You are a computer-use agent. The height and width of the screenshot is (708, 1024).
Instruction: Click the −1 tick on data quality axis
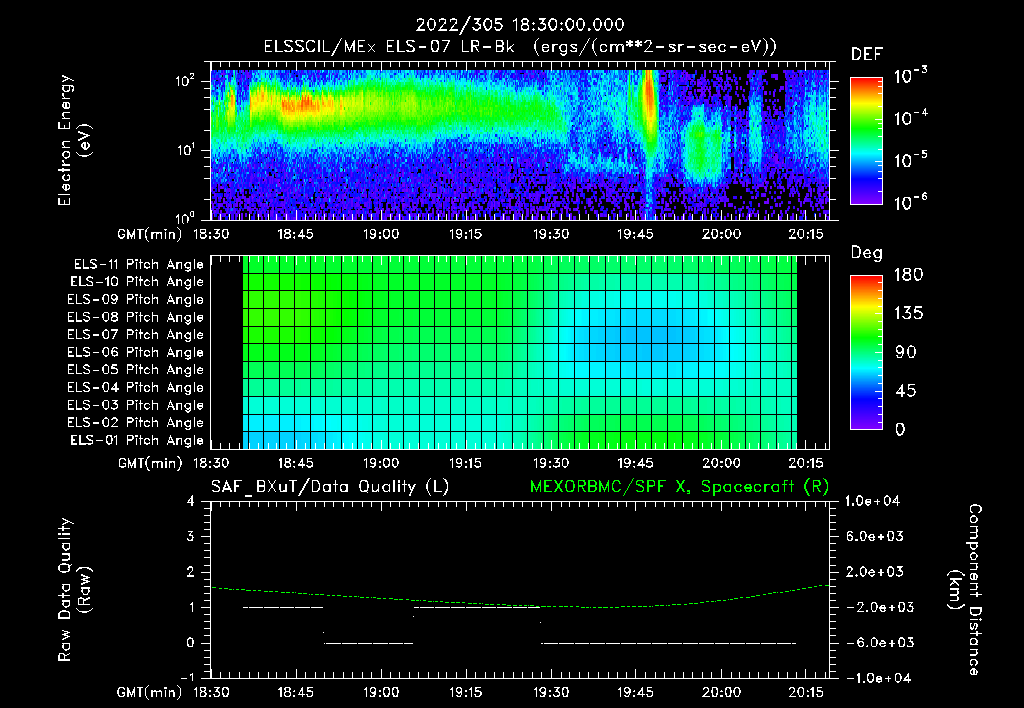(x=187, y=677)
